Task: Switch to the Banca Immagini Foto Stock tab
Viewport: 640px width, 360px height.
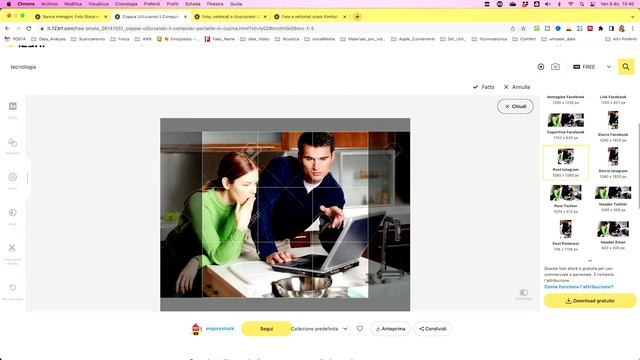Action: tap(71, 17)
